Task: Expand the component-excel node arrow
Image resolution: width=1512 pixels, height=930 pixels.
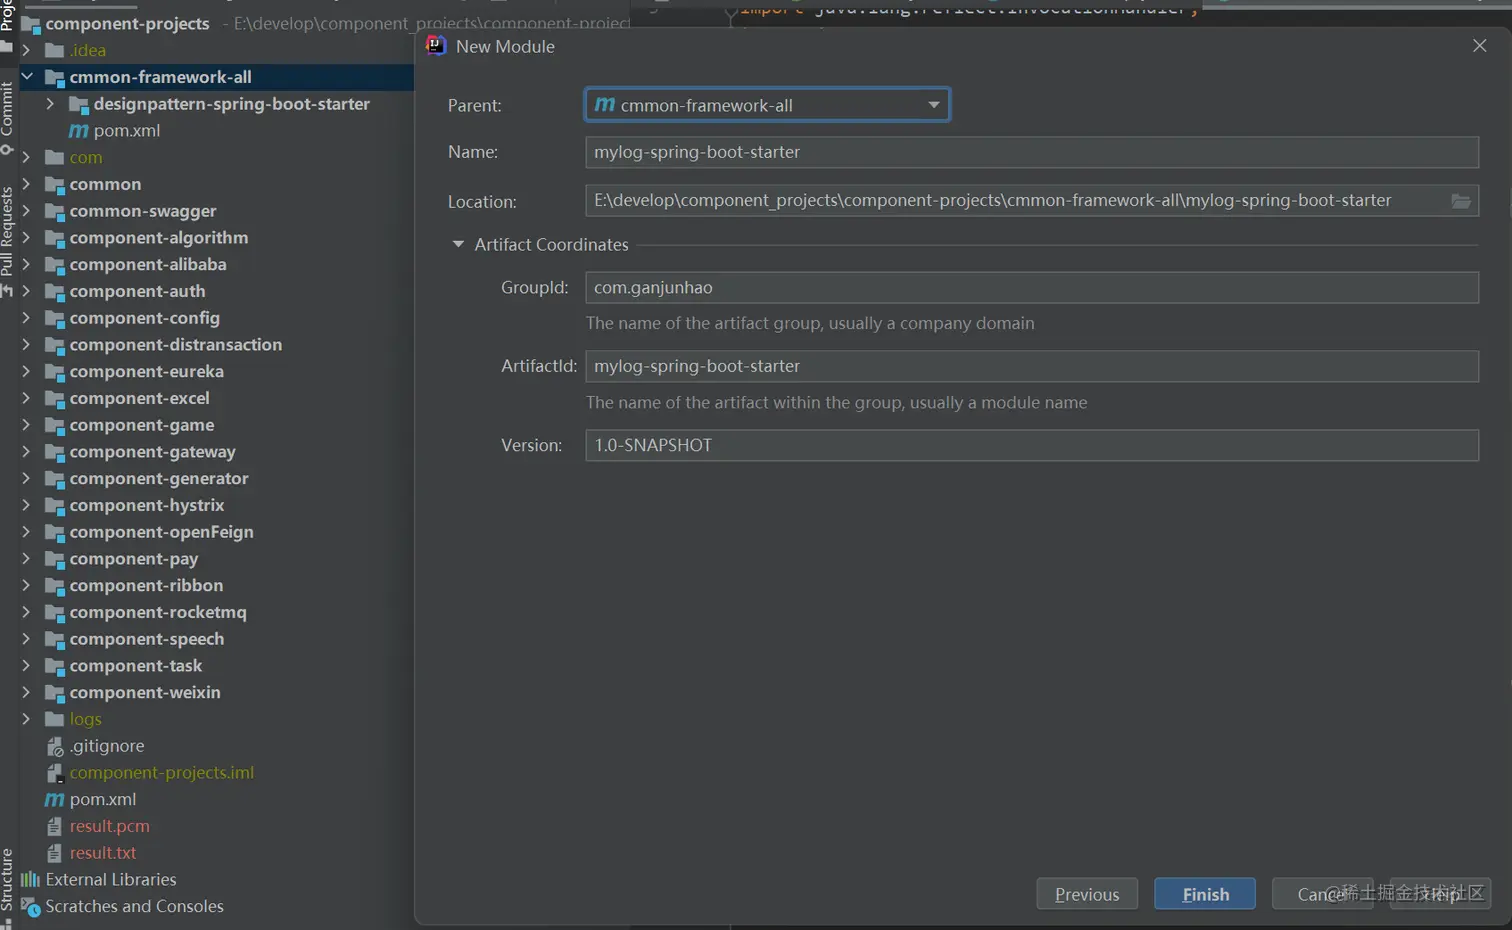Action: pos(26,399)
